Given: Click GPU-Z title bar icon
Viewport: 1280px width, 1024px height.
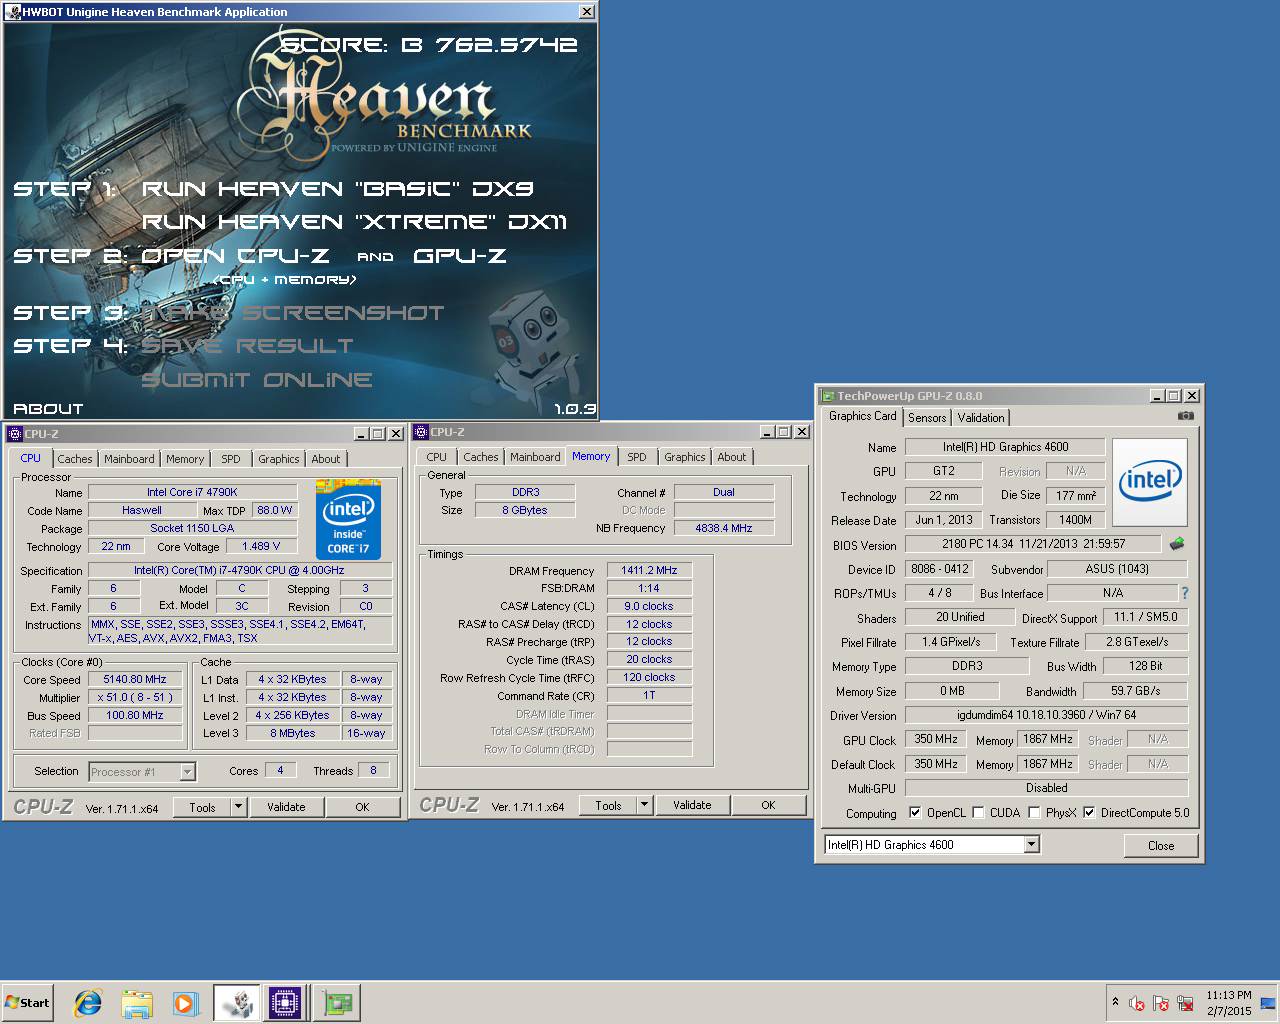Looking at the screenshot, I should tap(827, 396).
